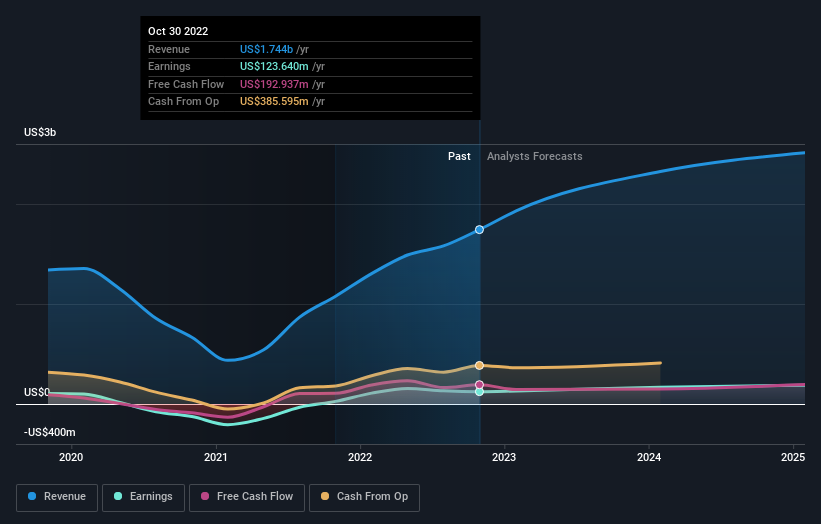Click the US$0 y-axis label
This screenshot has height=524, width=821.
pyautogui.click(x=37, y=392)
